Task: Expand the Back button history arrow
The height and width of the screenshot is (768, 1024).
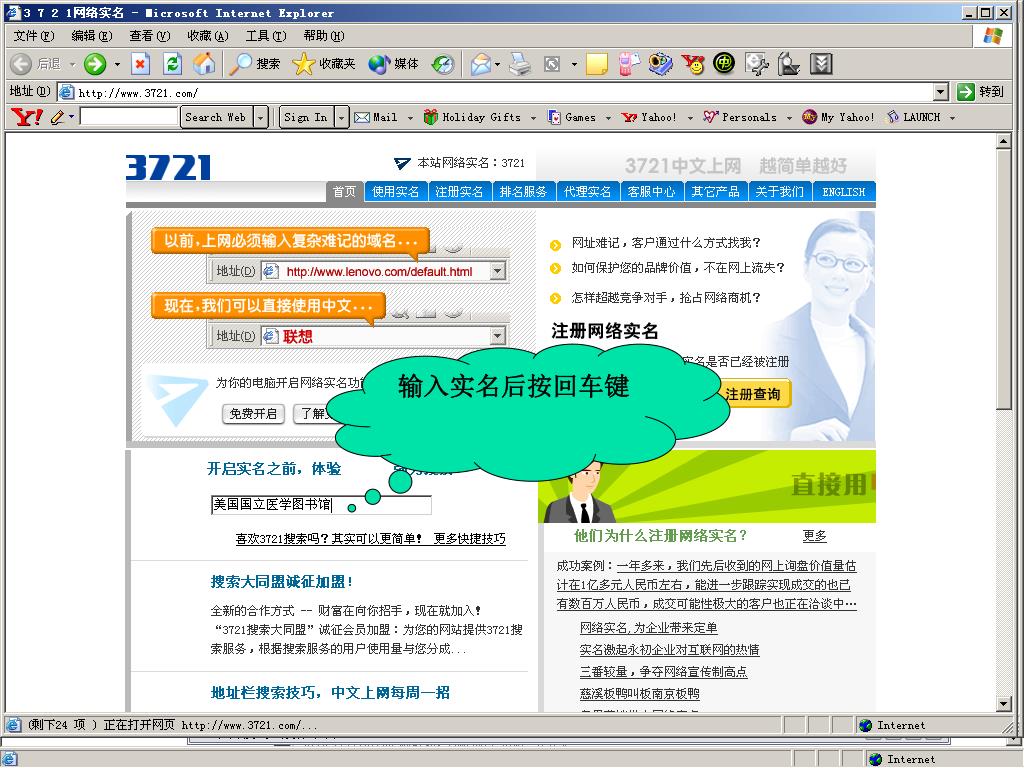Action: point(72,65)
